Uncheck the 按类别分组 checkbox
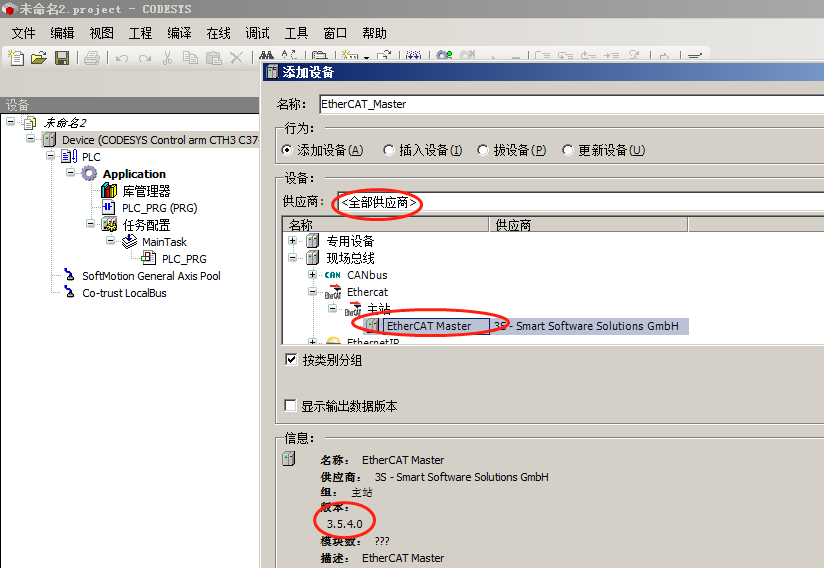The width and height of the screenshot is (824, 568). coord(291,359)
